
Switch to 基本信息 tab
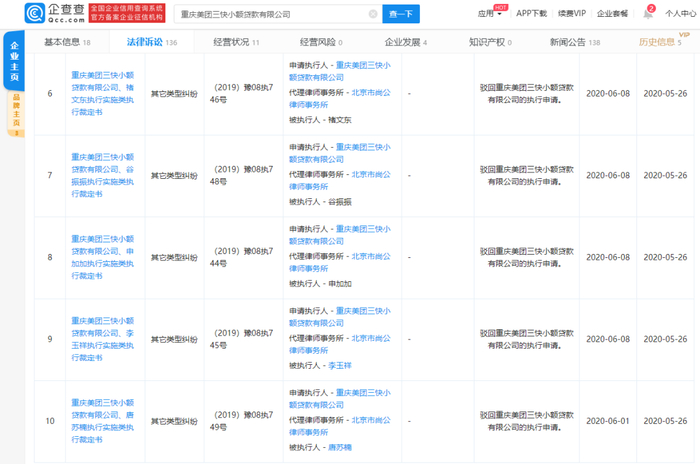point(67,42)
